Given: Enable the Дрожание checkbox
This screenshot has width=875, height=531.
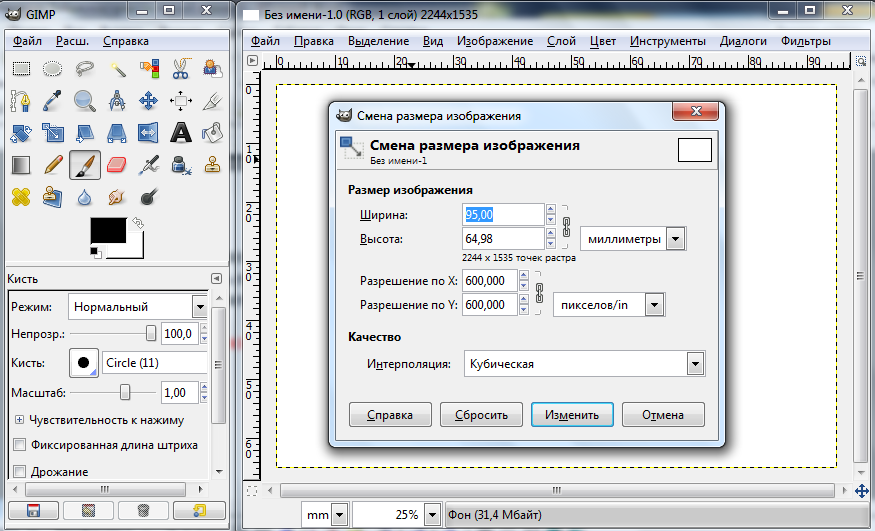Looking at the screenshot, I should point(20,471).
